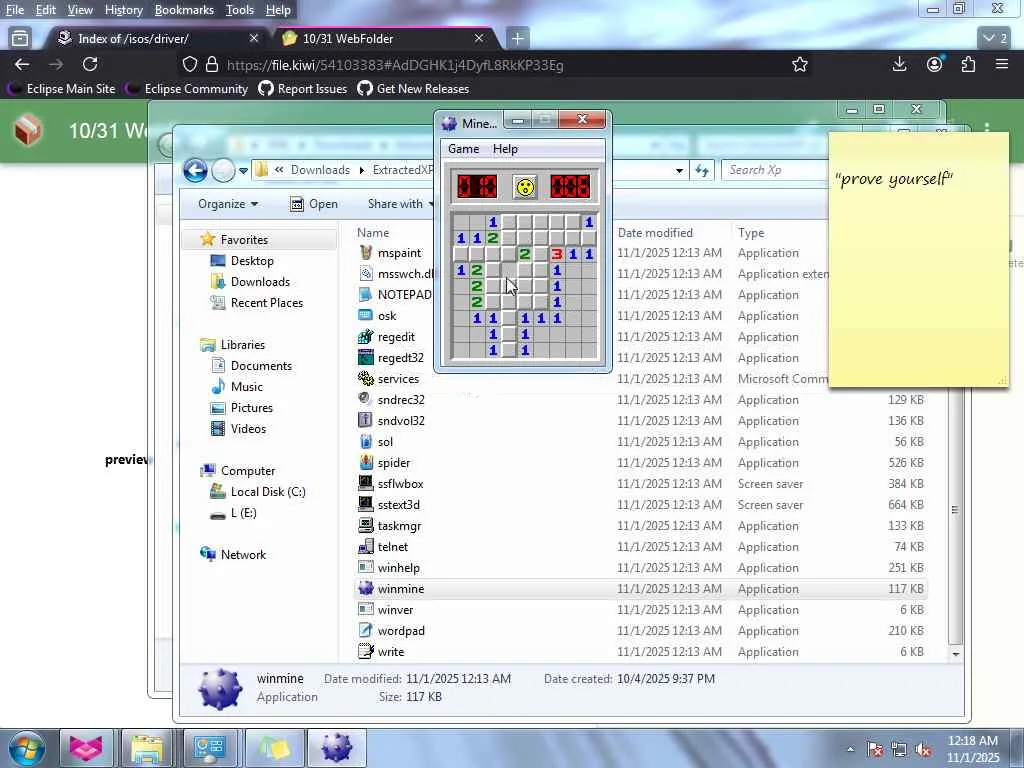Switch to the Index of /isos/driver/ tab
Viewport: 1024px width, 768px height.
pos(157,39)
